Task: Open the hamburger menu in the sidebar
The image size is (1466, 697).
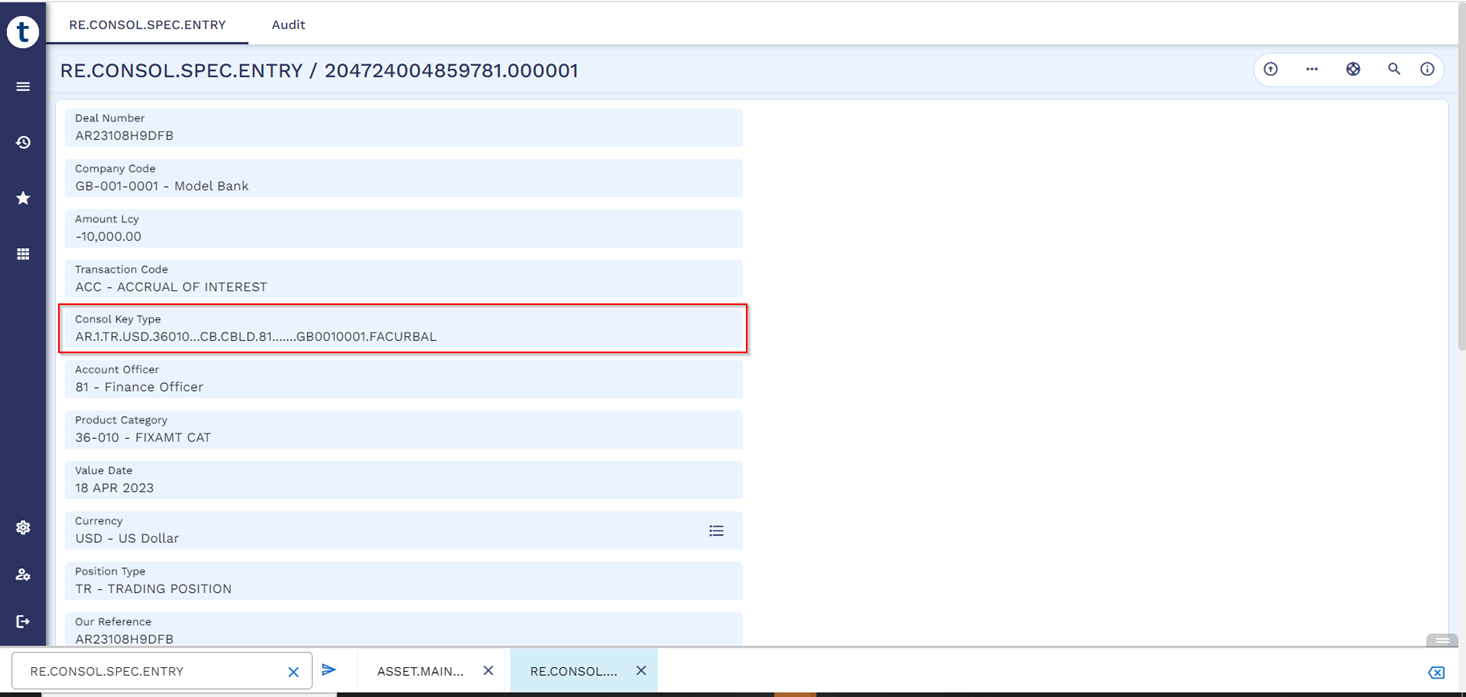Action: (x=23, y=87)
